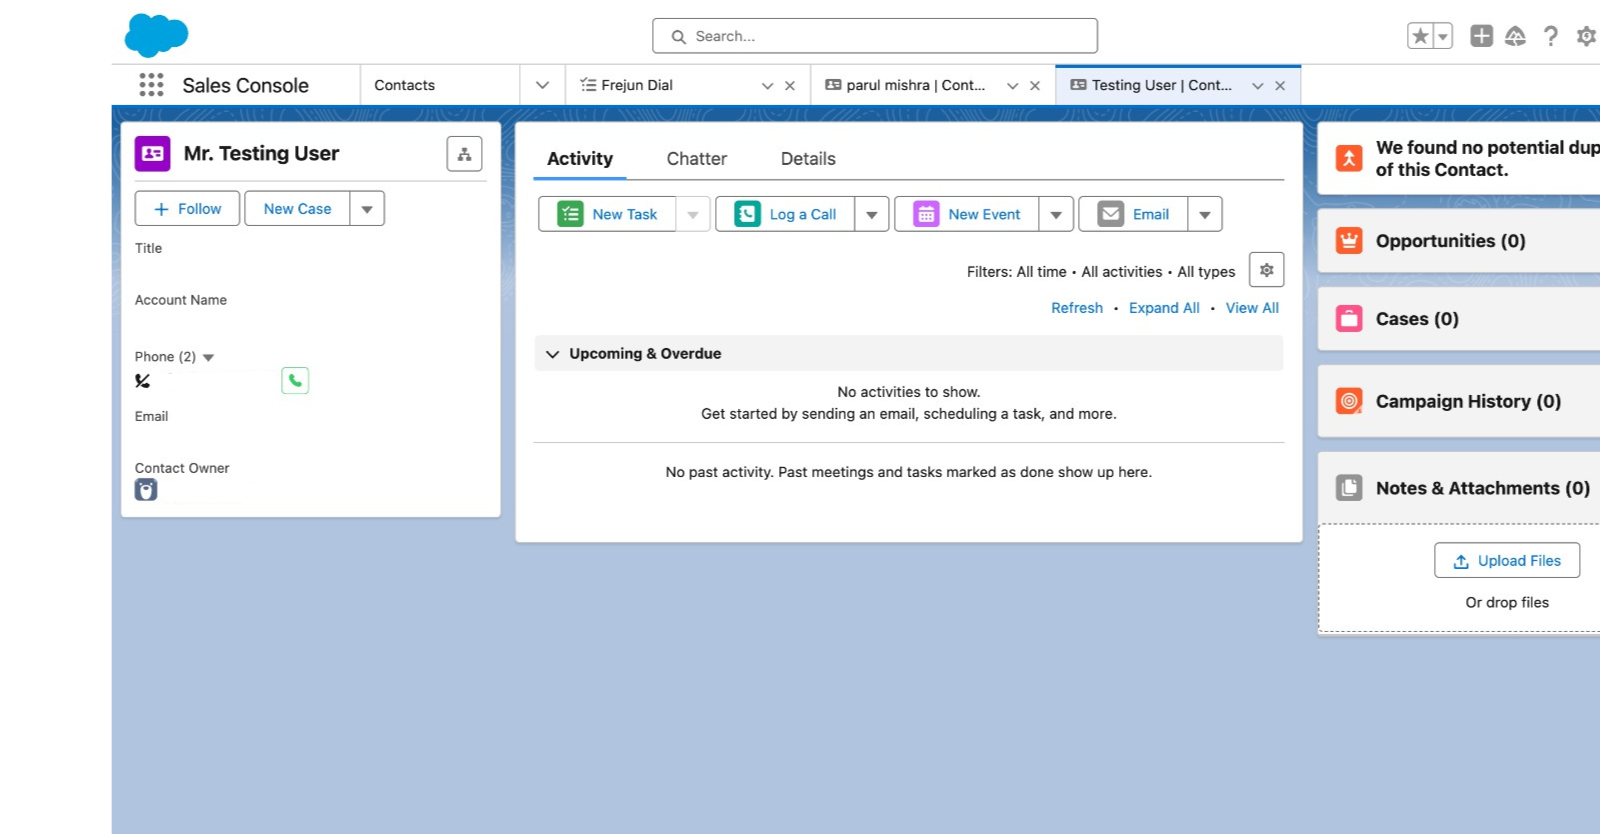Click the New Task button
The height and width of the screenshot is (834, 1600).
[607, 214]
